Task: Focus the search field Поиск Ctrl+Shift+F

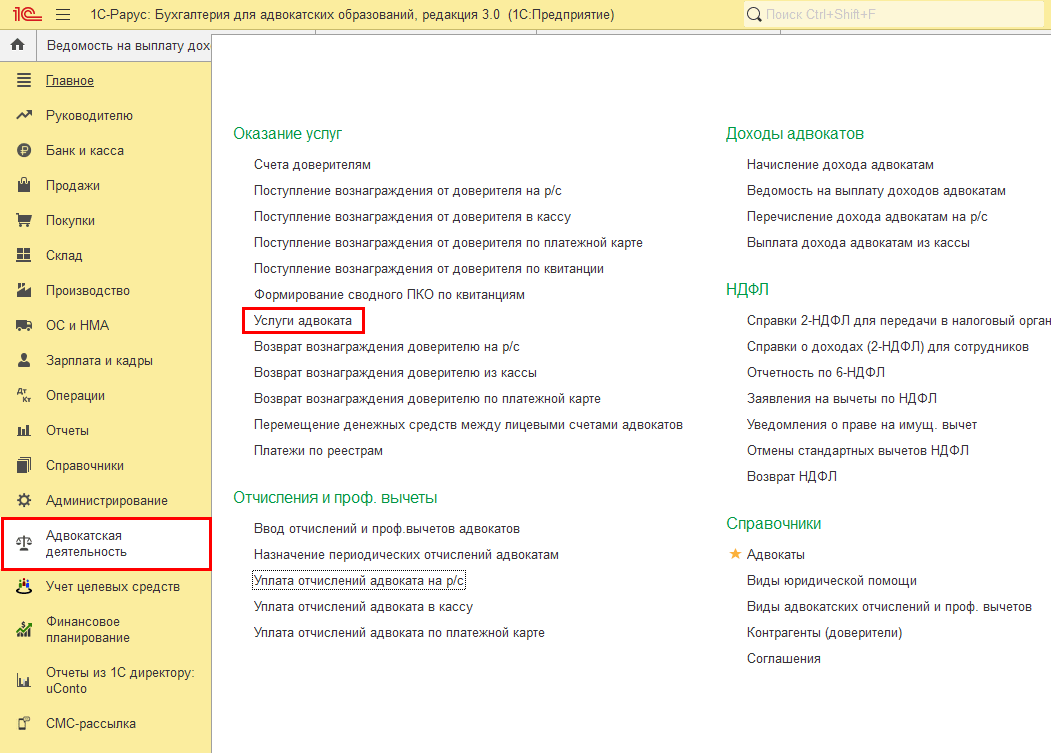Action: [x=895, y=15]
